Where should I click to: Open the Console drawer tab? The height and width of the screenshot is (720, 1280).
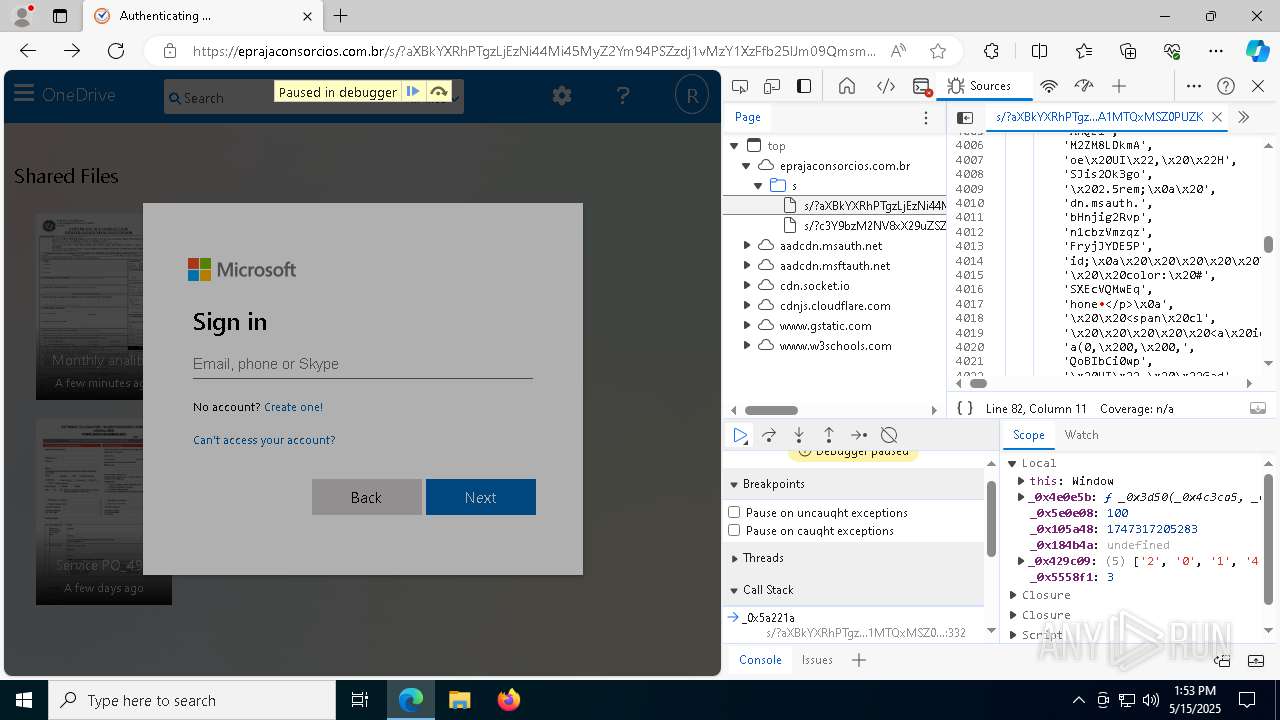coord(760,659)
